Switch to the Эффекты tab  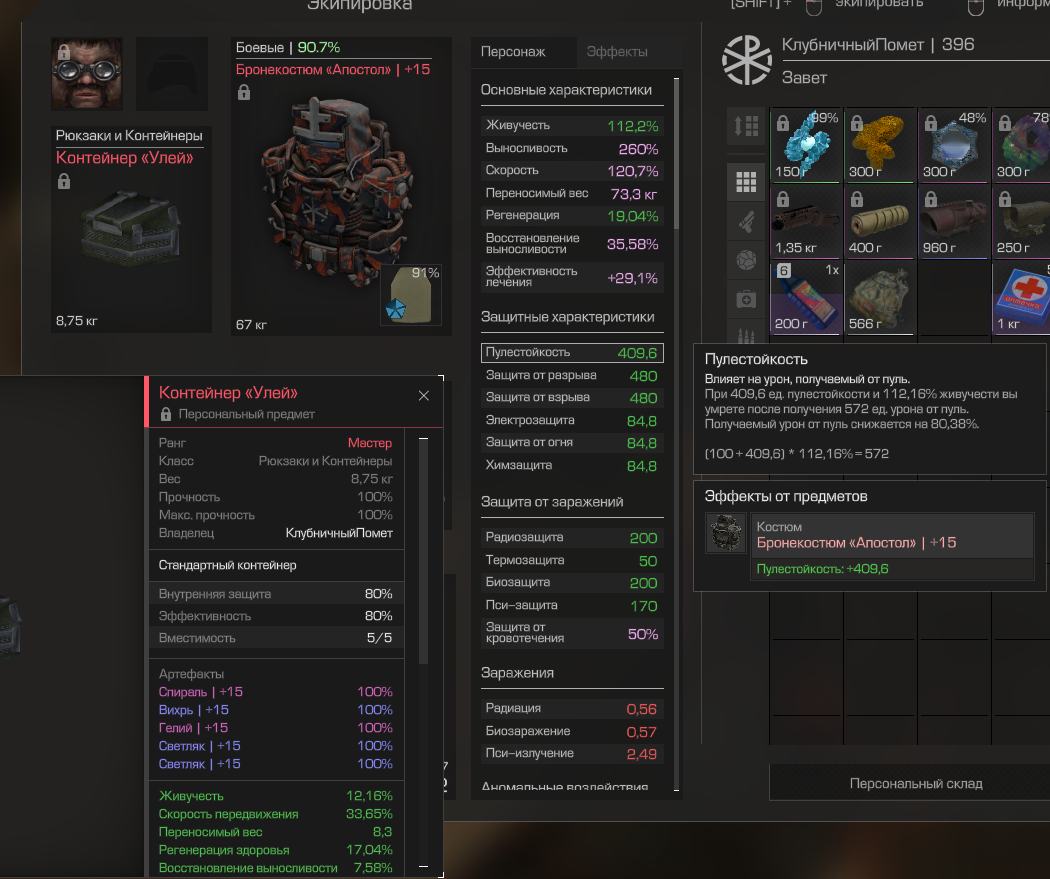click(617, 52)
